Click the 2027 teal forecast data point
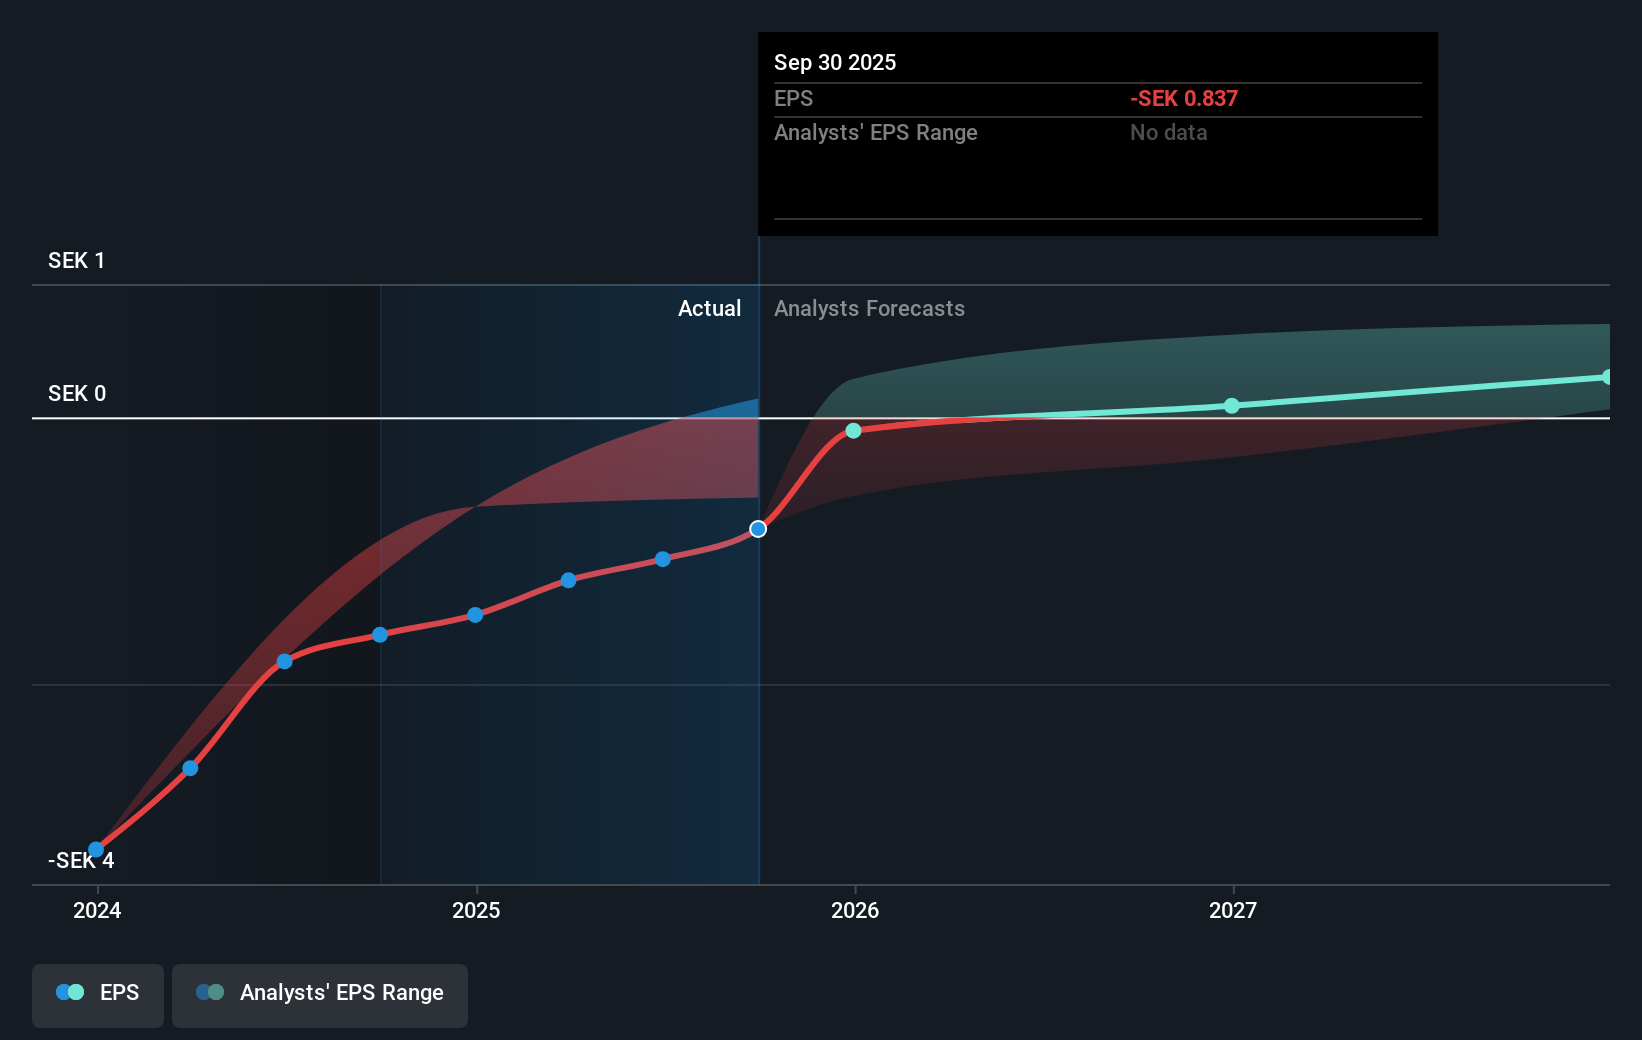Image resolution: width=1642 pixels, height=1040 pixels. (x=1232, y=406)
